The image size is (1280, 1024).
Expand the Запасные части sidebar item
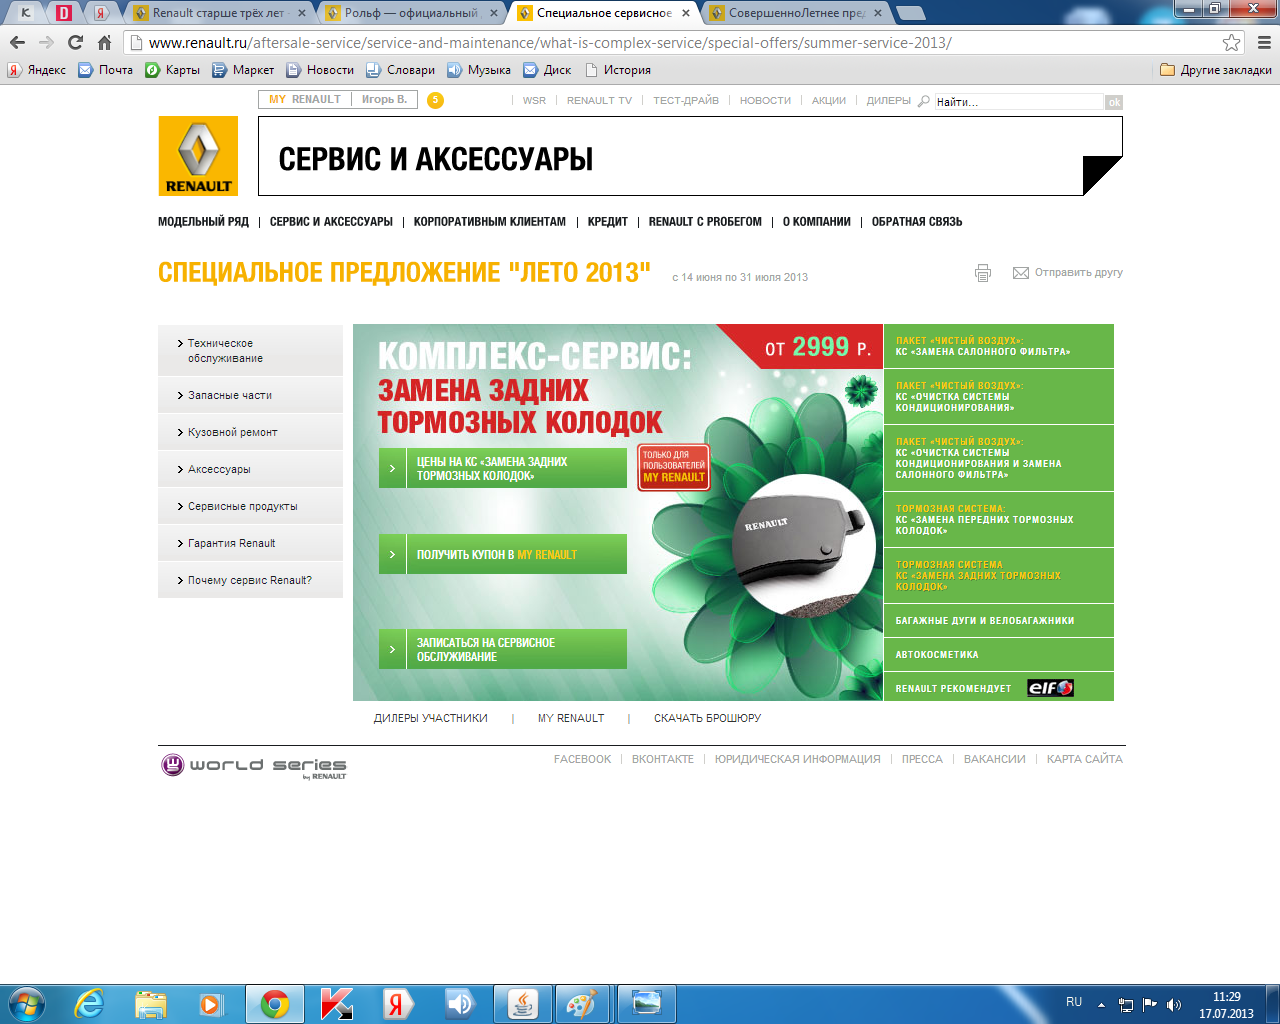[250, 395]
